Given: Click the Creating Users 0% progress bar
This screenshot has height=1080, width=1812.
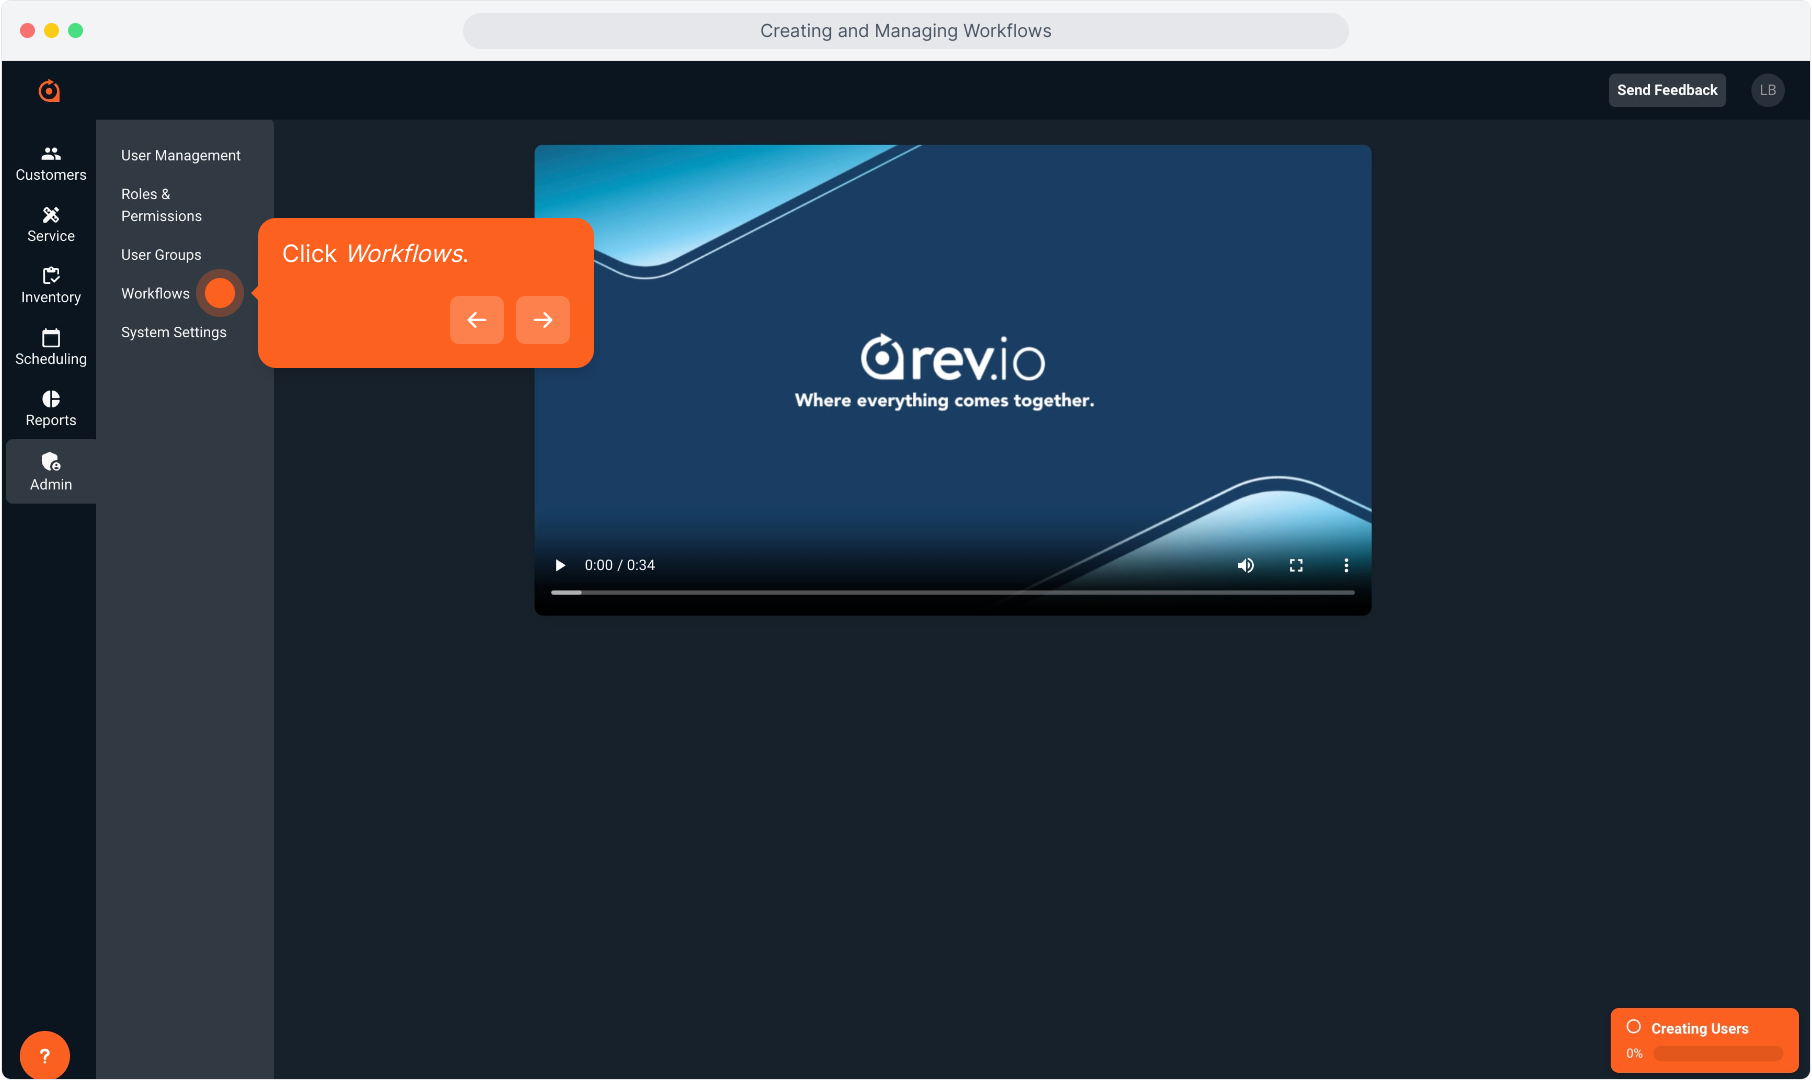Looking at the screenshot, I should pos(1718,1053).
